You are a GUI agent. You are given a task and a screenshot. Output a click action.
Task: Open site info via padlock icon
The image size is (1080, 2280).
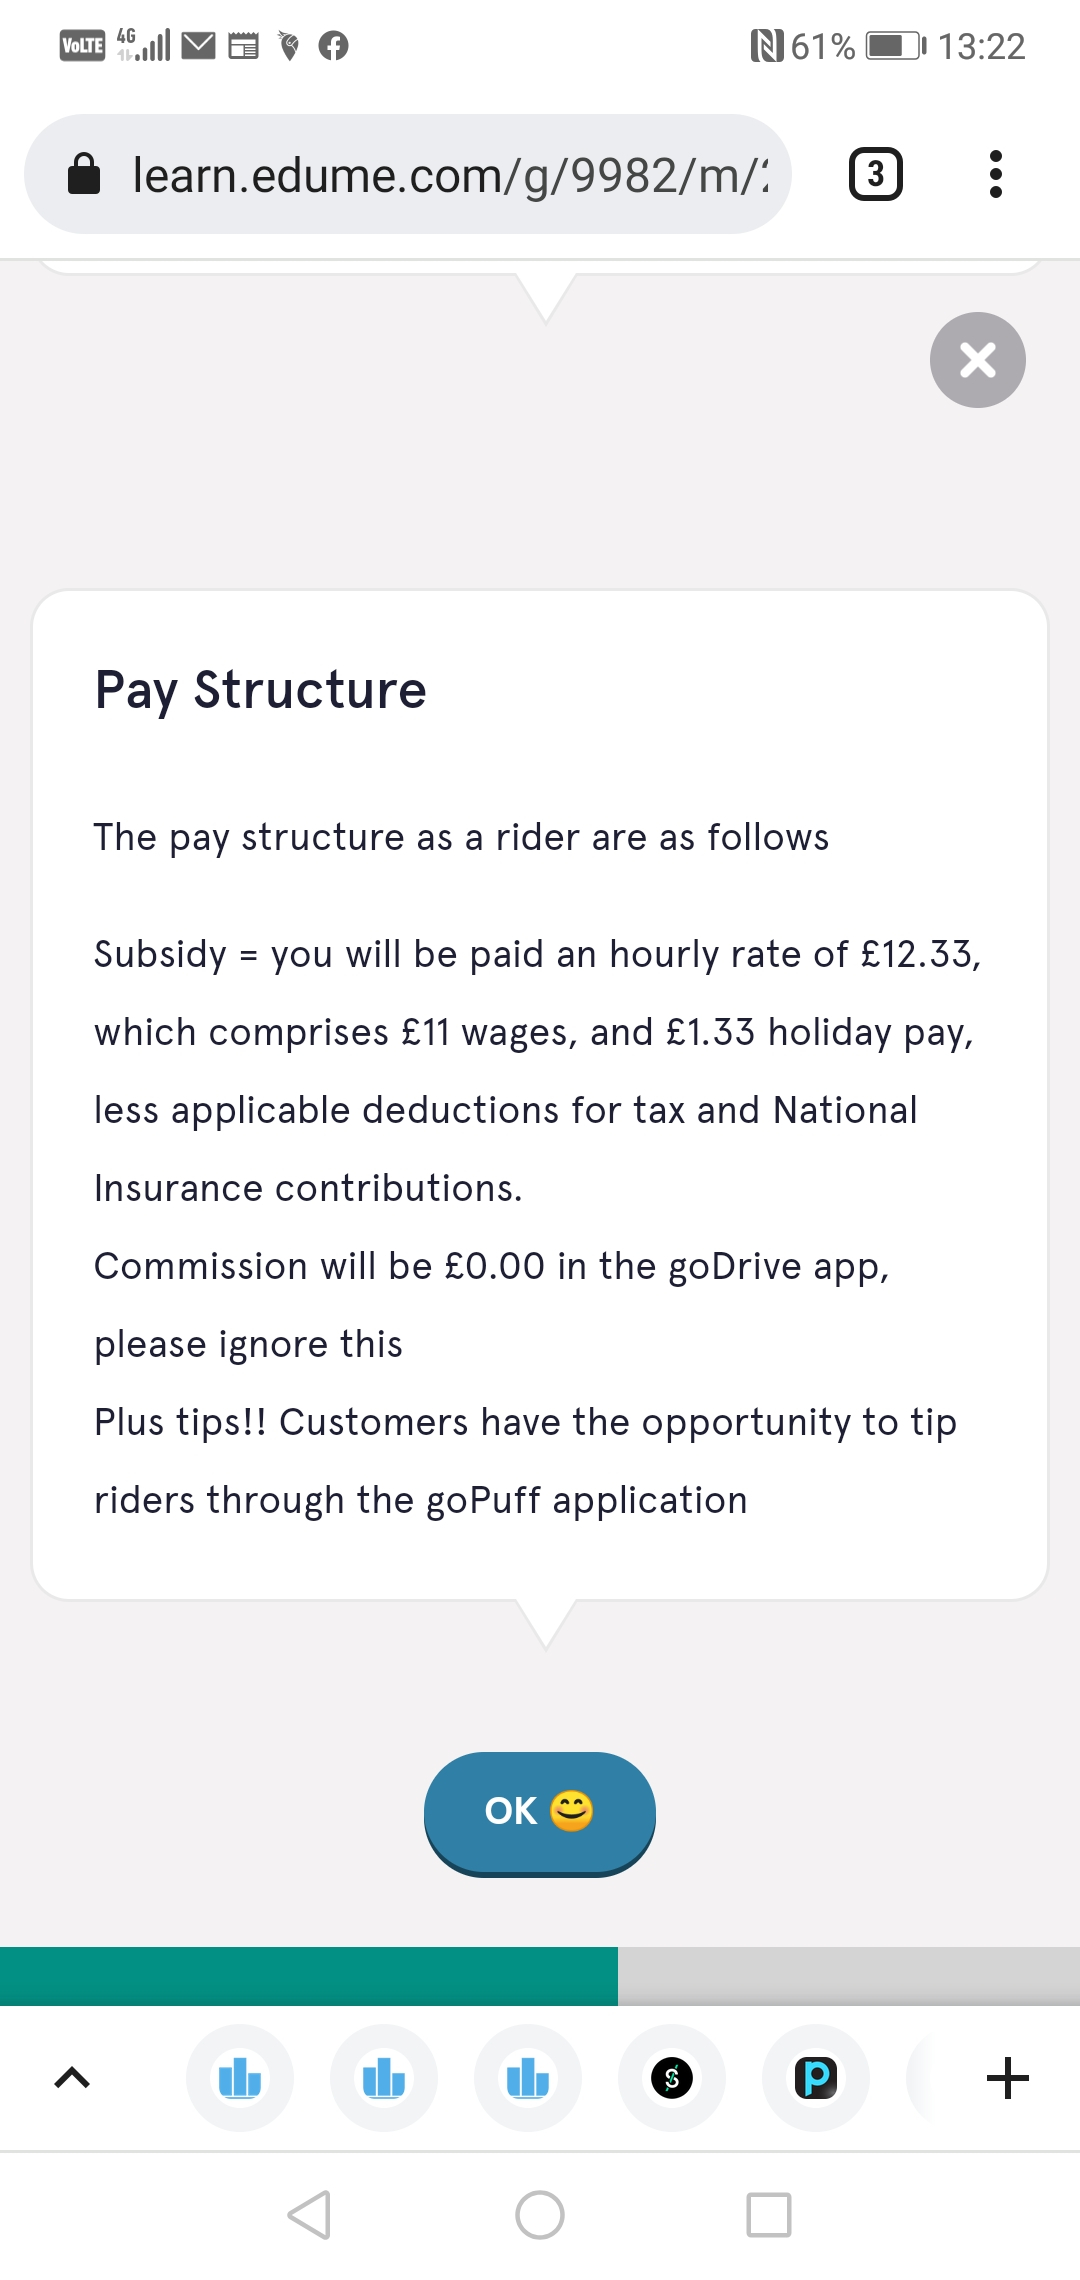[x=84, y=175]
